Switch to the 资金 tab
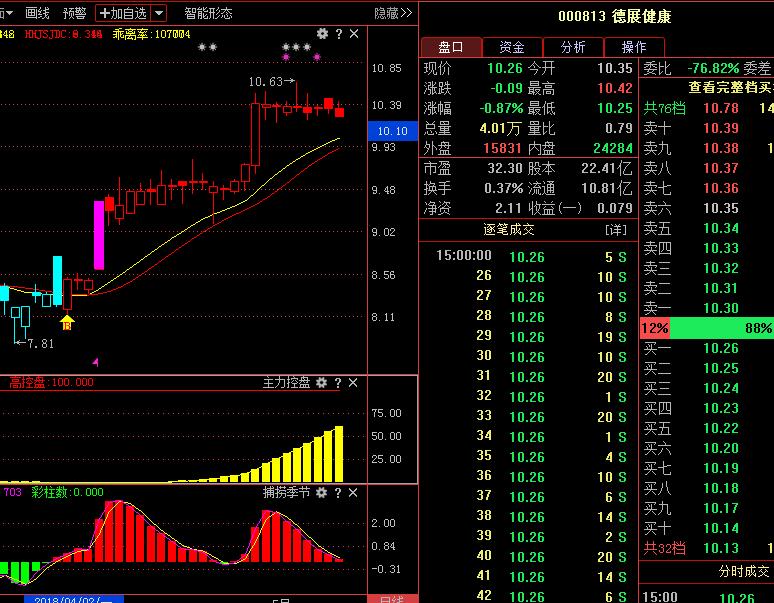The width and height of the screenshot is (774, 603). coord(512,47)
